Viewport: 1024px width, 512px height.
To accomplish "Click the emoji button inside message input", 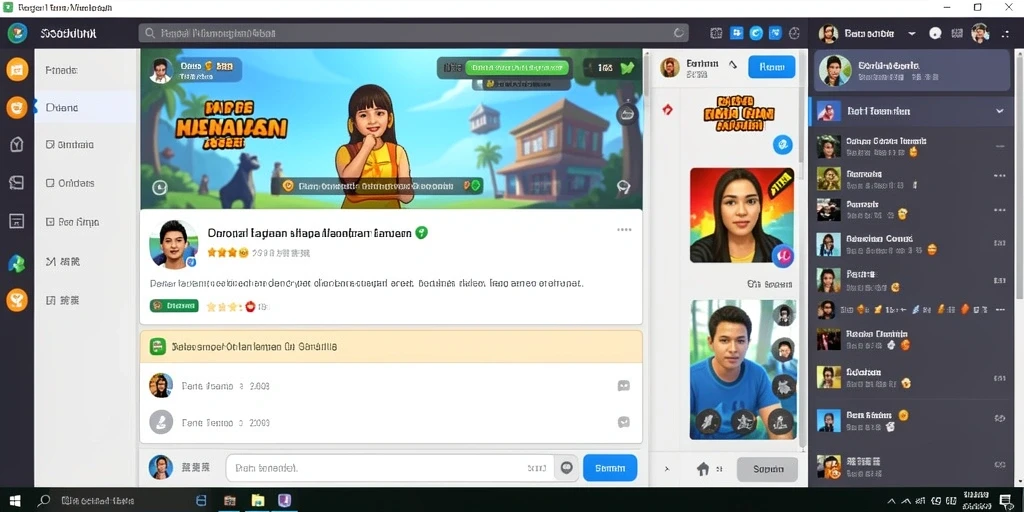I will coord(566,468).
